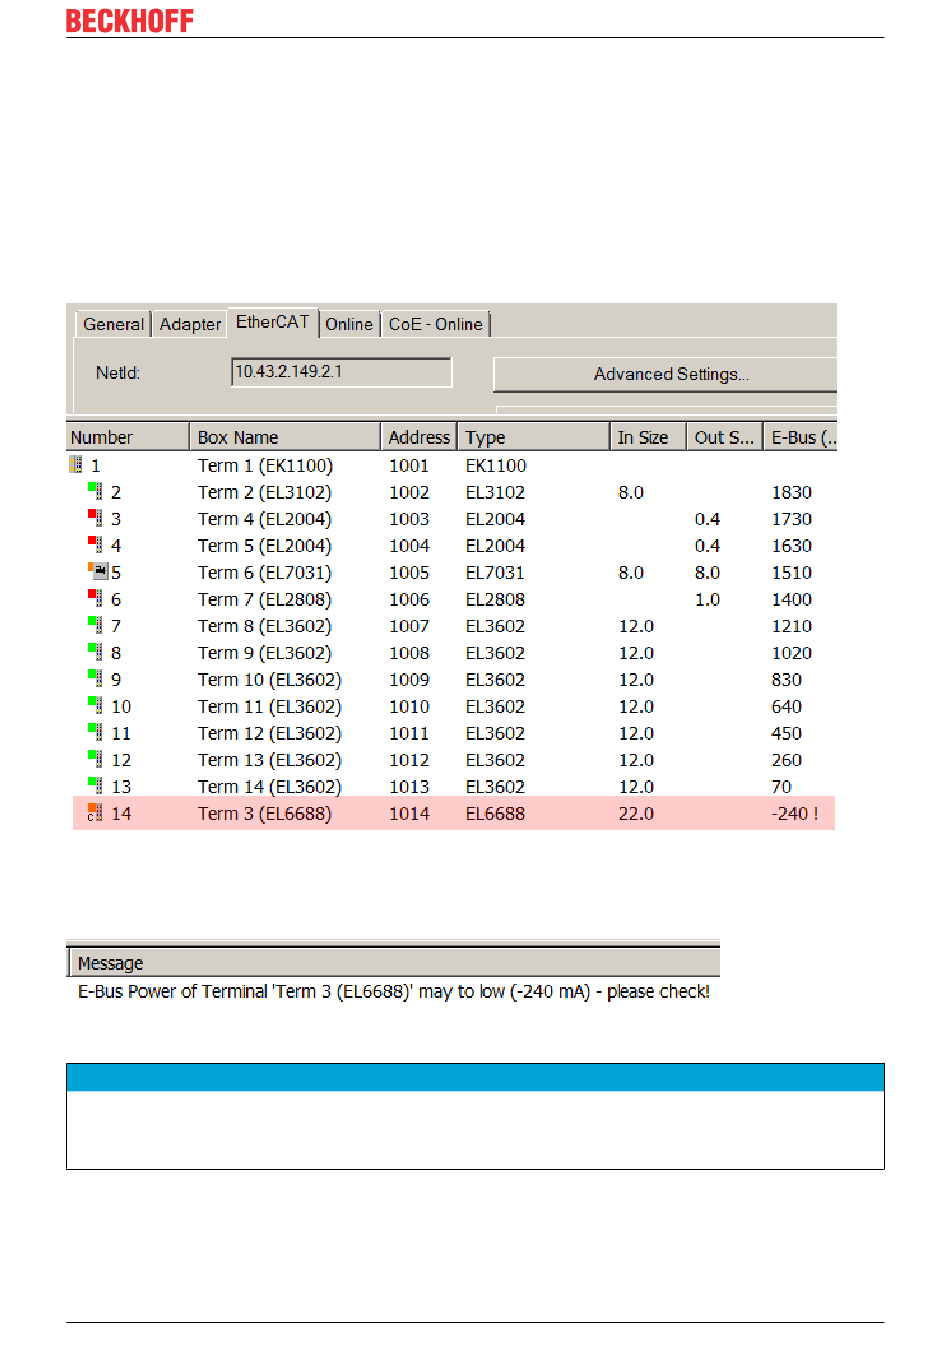Click the green terminal icon for Term 14 (EL3602)
The height and width of the screenshot is (1369, 950).
tap(95, 786)
